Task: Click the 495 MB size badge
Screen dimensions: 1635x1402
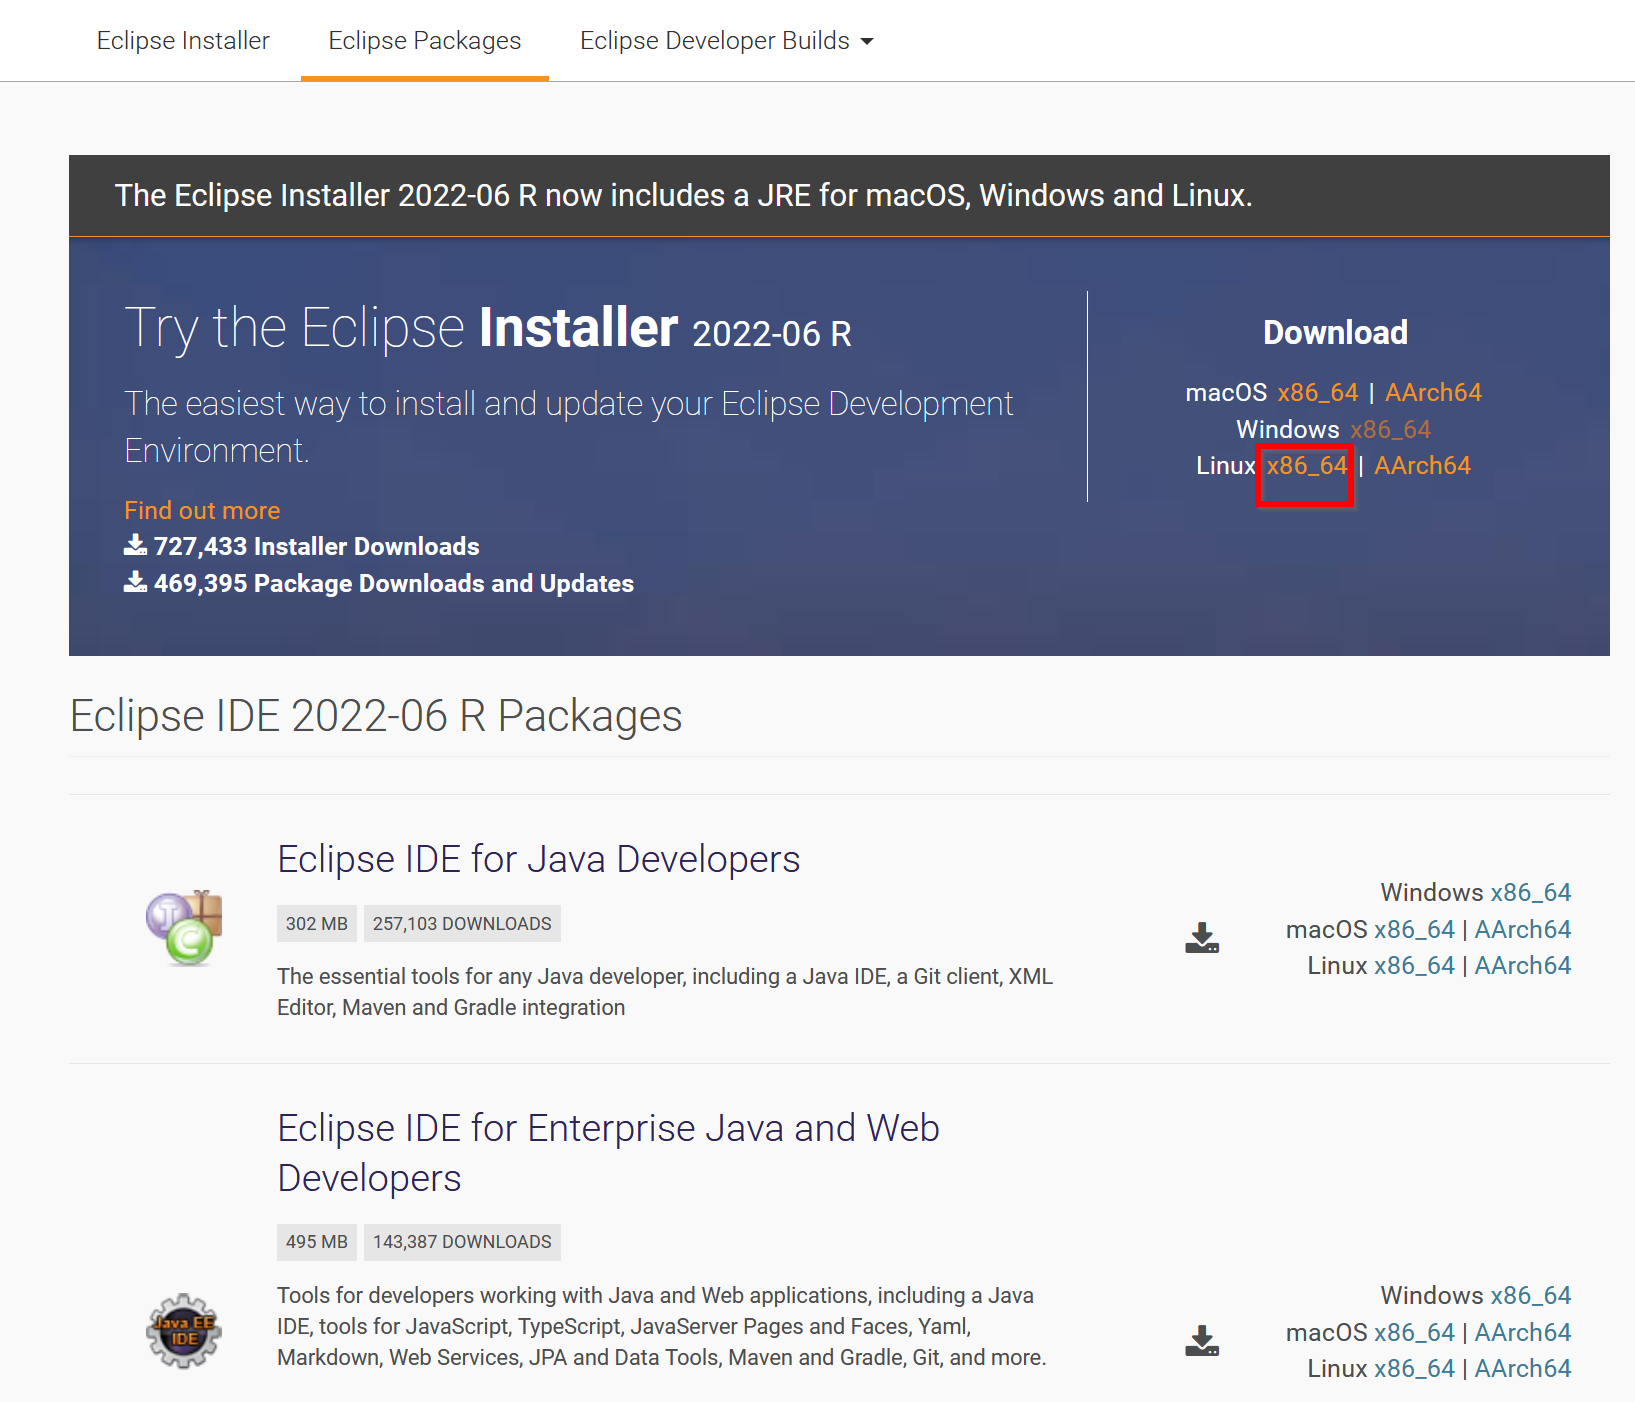Action: 317,1242
